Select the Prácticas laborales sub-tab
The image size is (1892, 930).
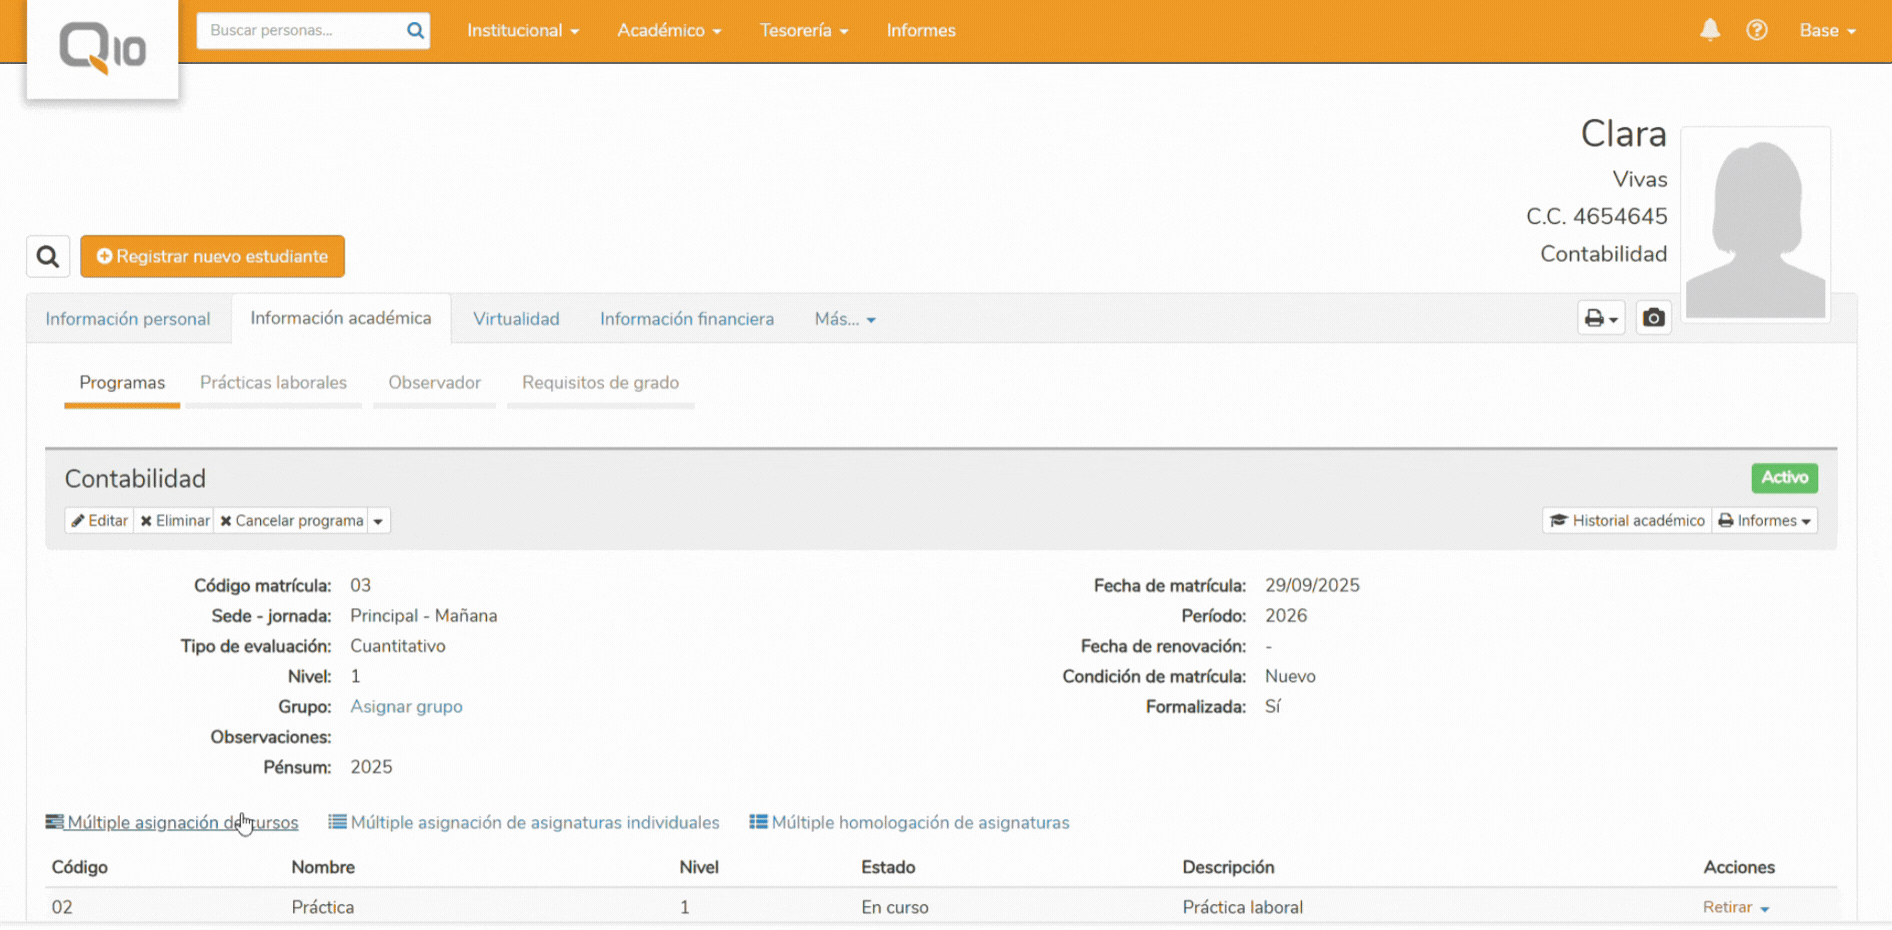273,383
